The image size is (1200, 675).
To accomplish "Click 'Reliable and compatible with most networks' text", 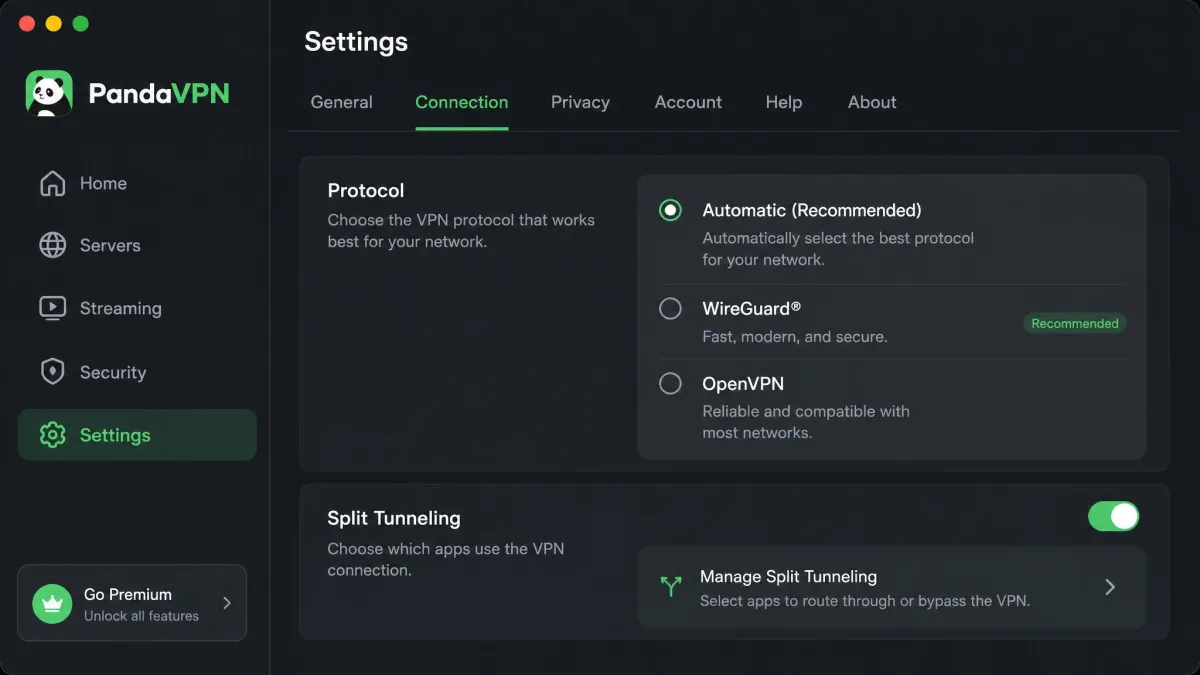I will pos(806,422).
